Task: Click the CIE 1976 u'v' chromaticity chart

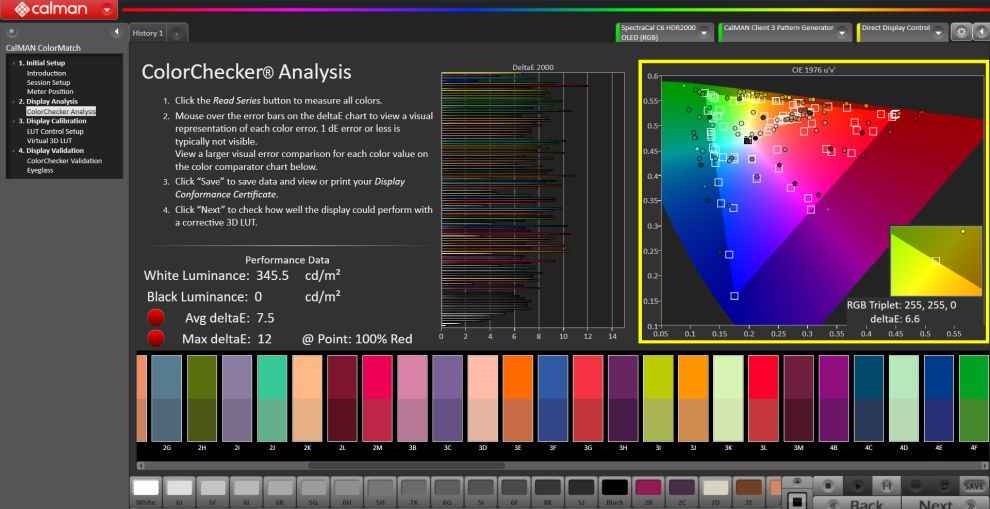Action: click(x=813, y=201)
